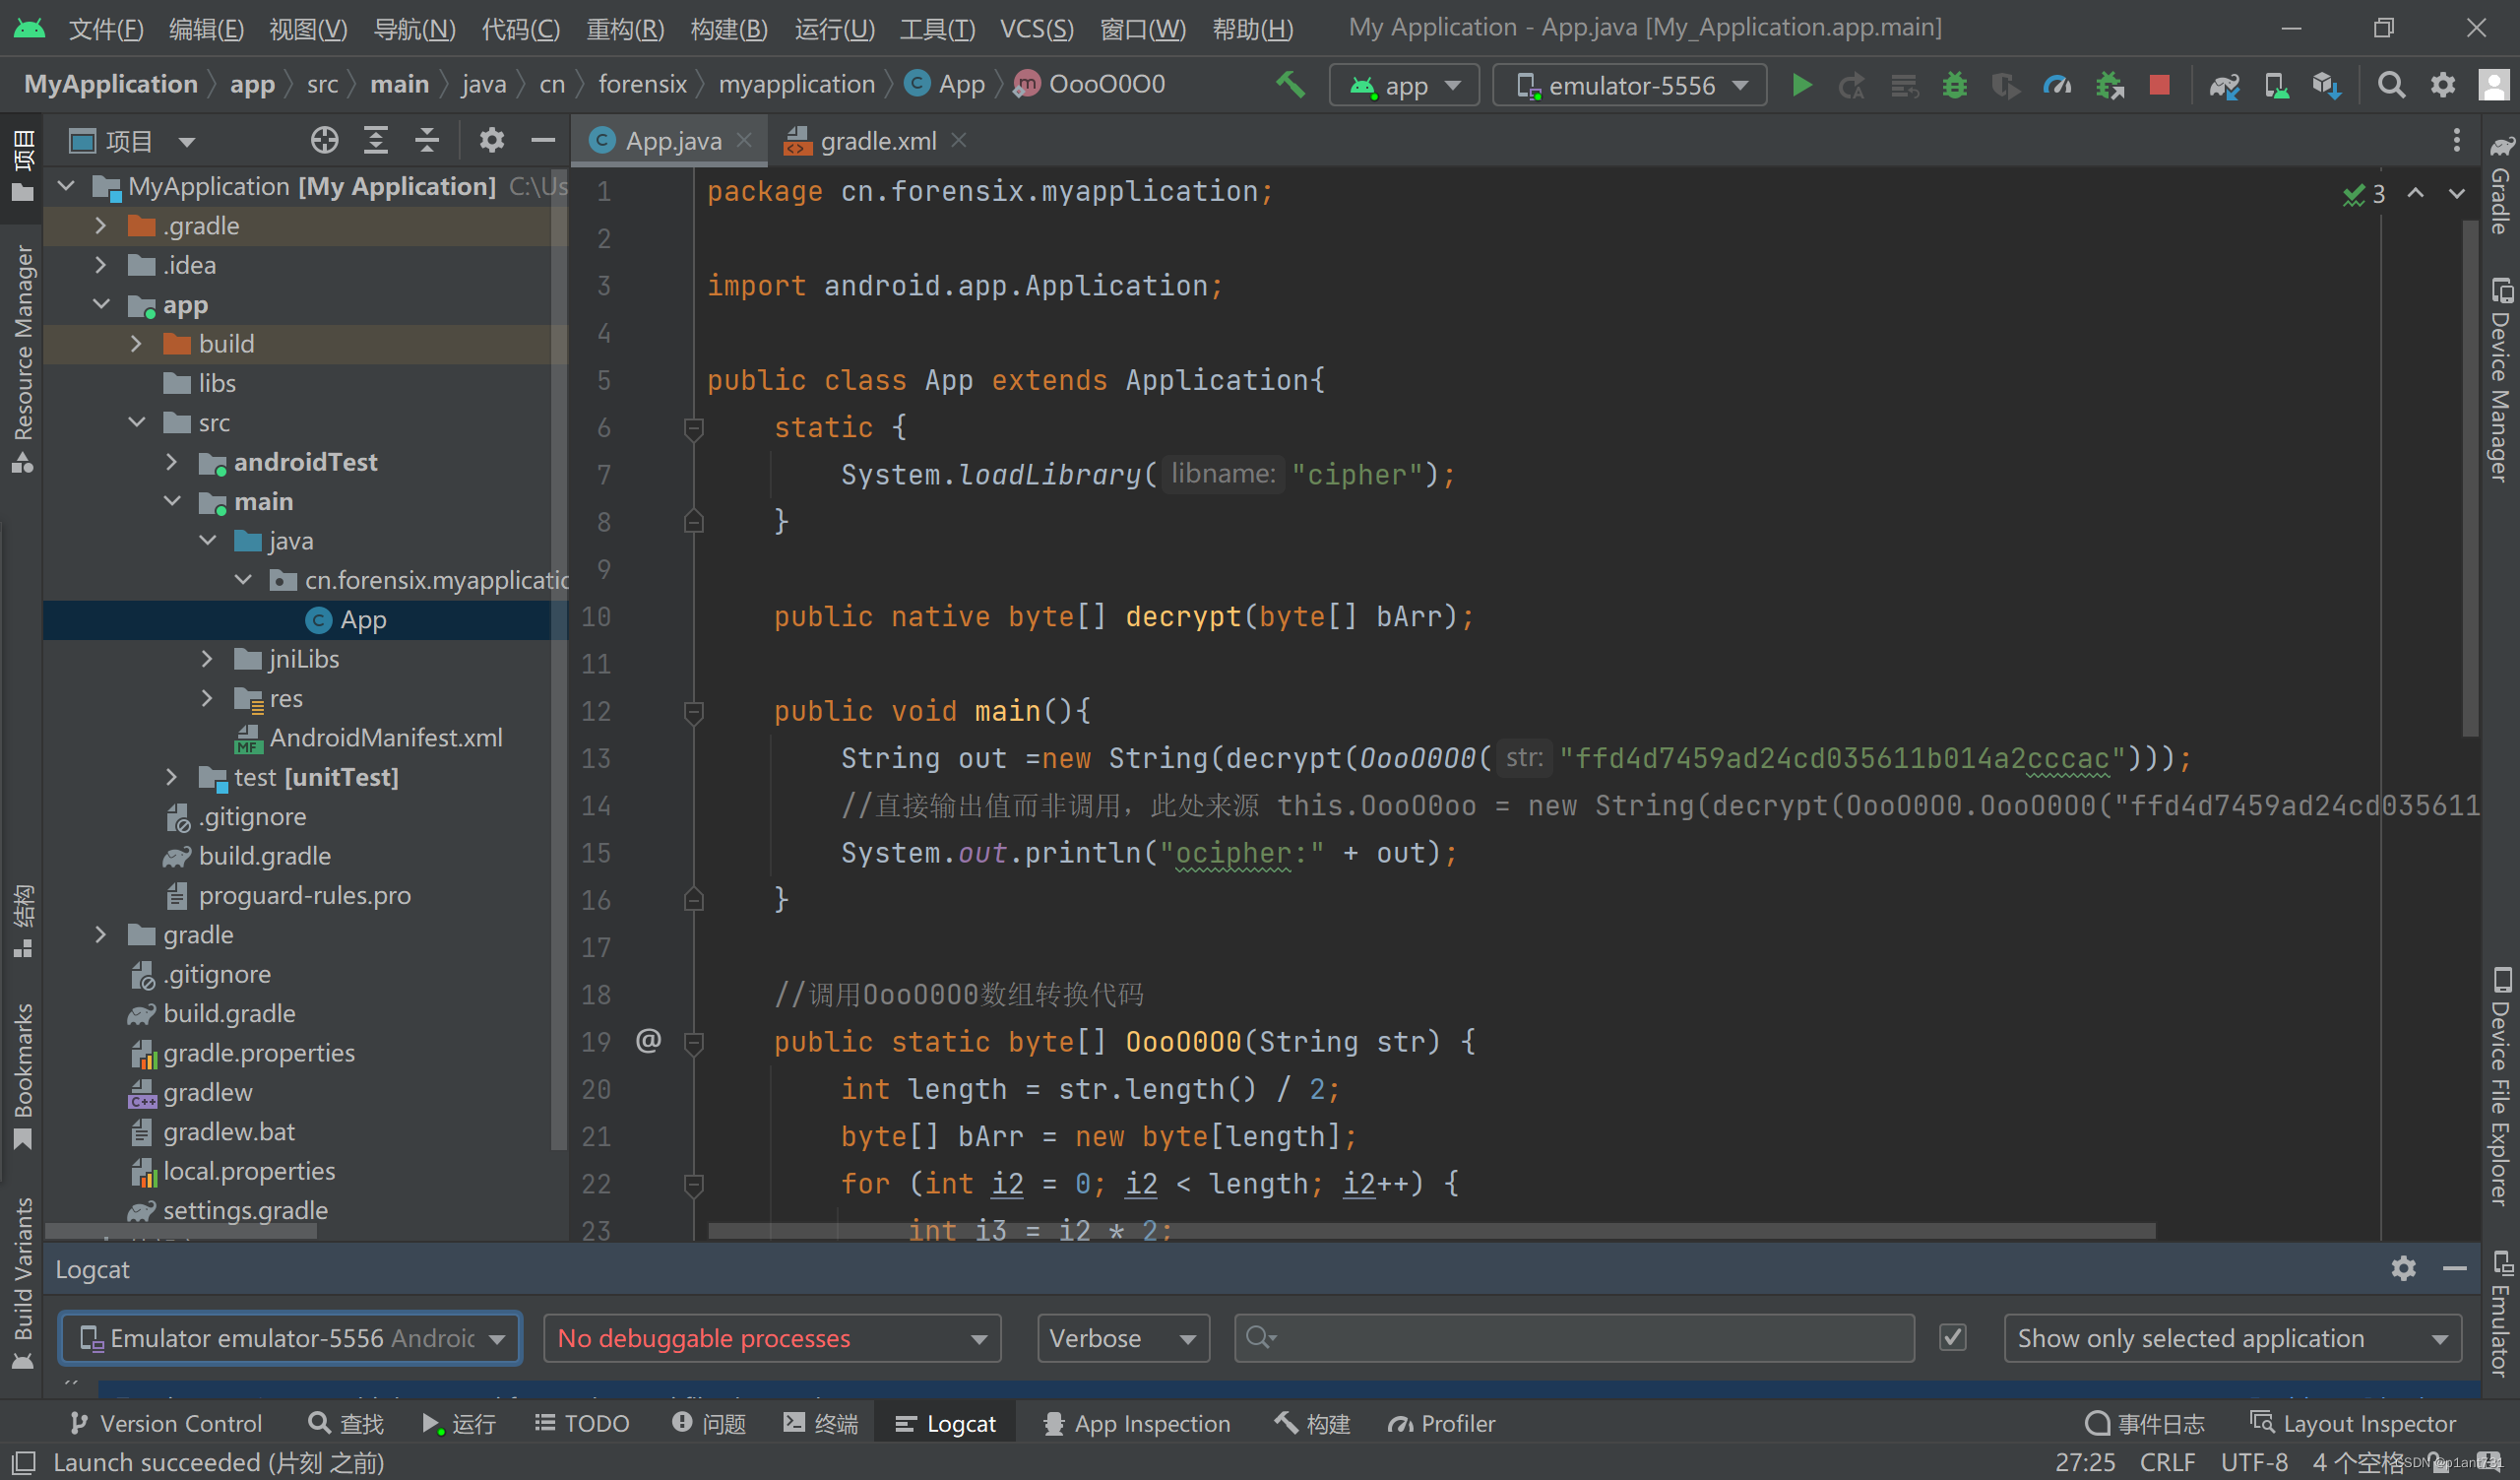Click Select Opened File target icon
2520x1480 pixels.
[324, 140]
